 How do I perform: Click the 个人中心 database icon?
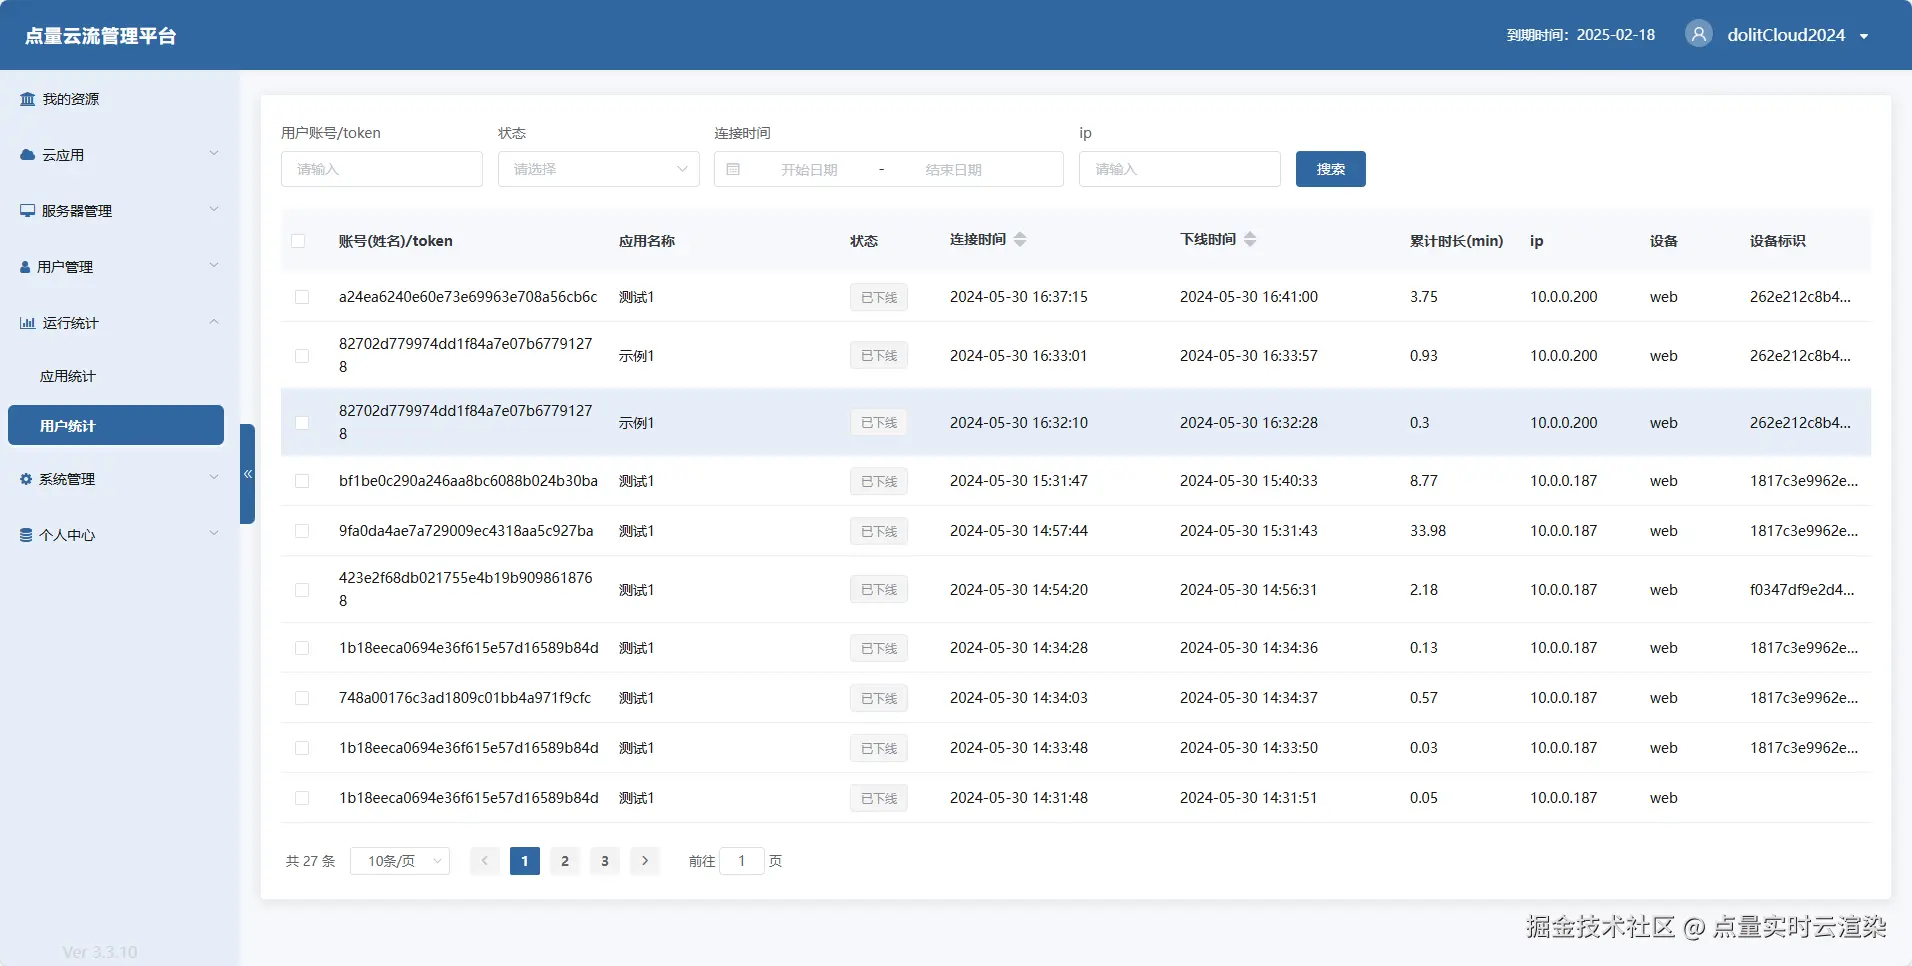click(x=26, y=535)
